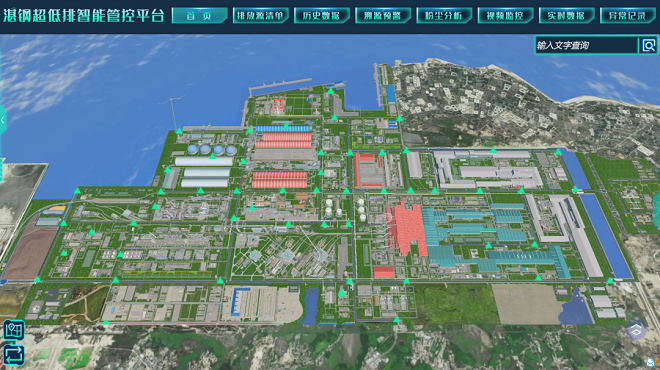Open the 排放源清单 tab
Screen dimensions: 660x370
[x=261, y=16]
